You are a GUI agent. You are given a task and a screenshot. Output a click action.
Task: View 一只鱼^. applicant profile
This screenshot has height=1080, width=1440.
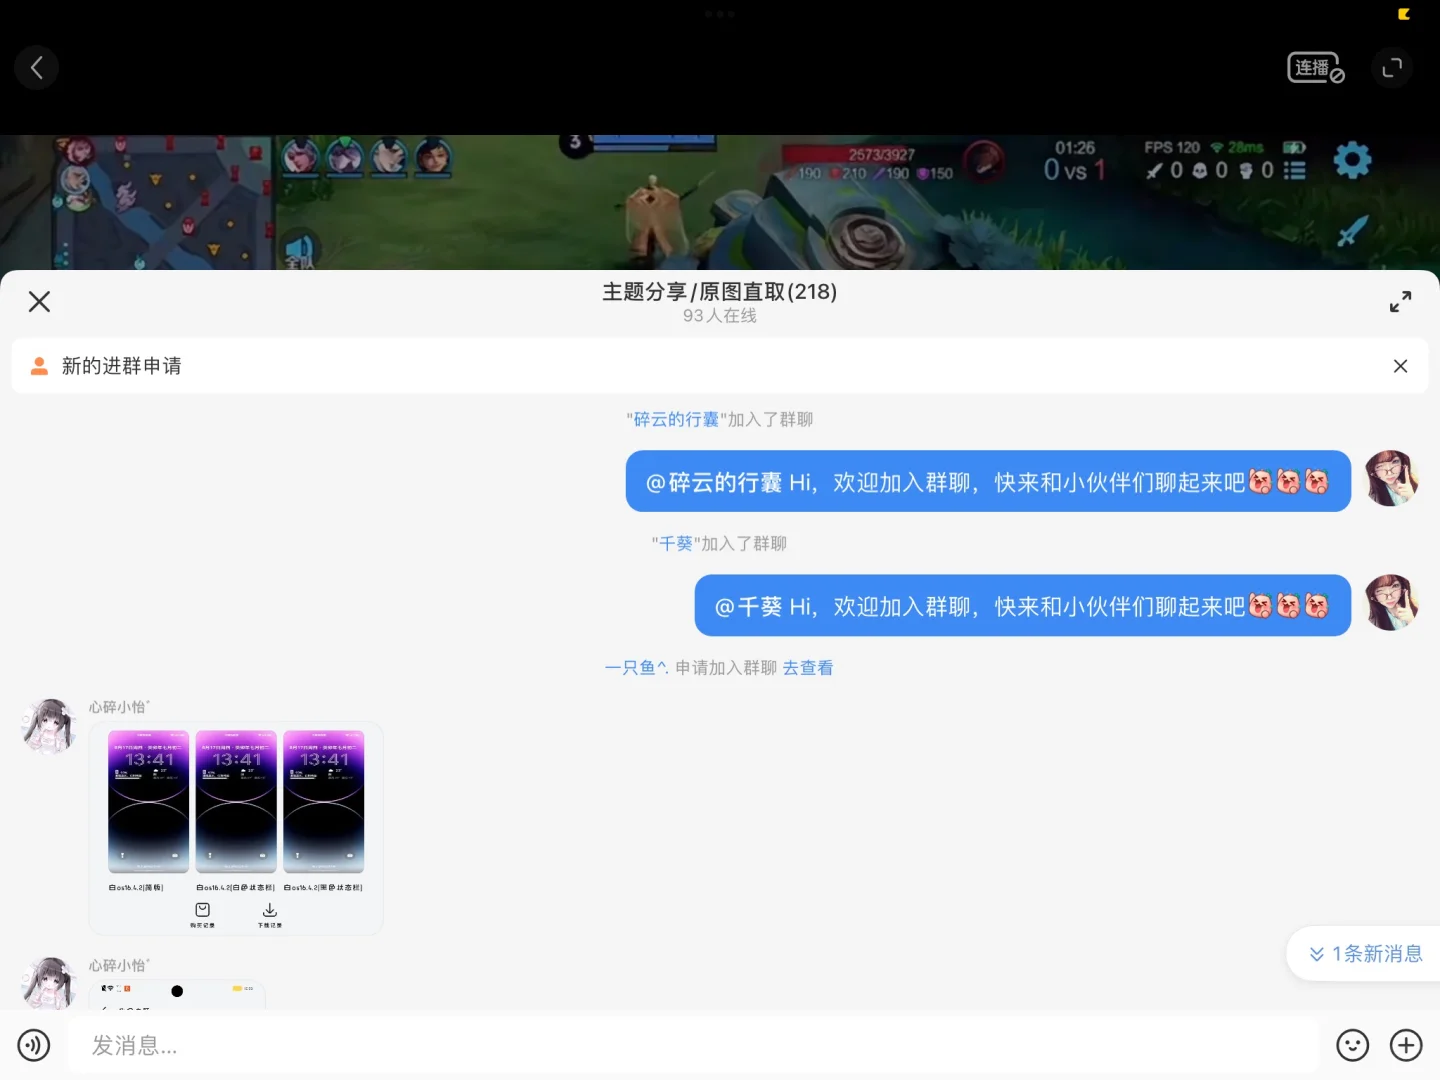[636, 668]
